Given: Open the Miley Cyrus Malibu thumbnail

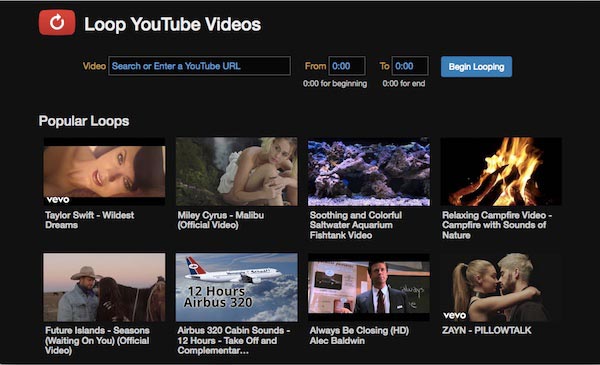Looking at the screenshot, I should 236,171.
